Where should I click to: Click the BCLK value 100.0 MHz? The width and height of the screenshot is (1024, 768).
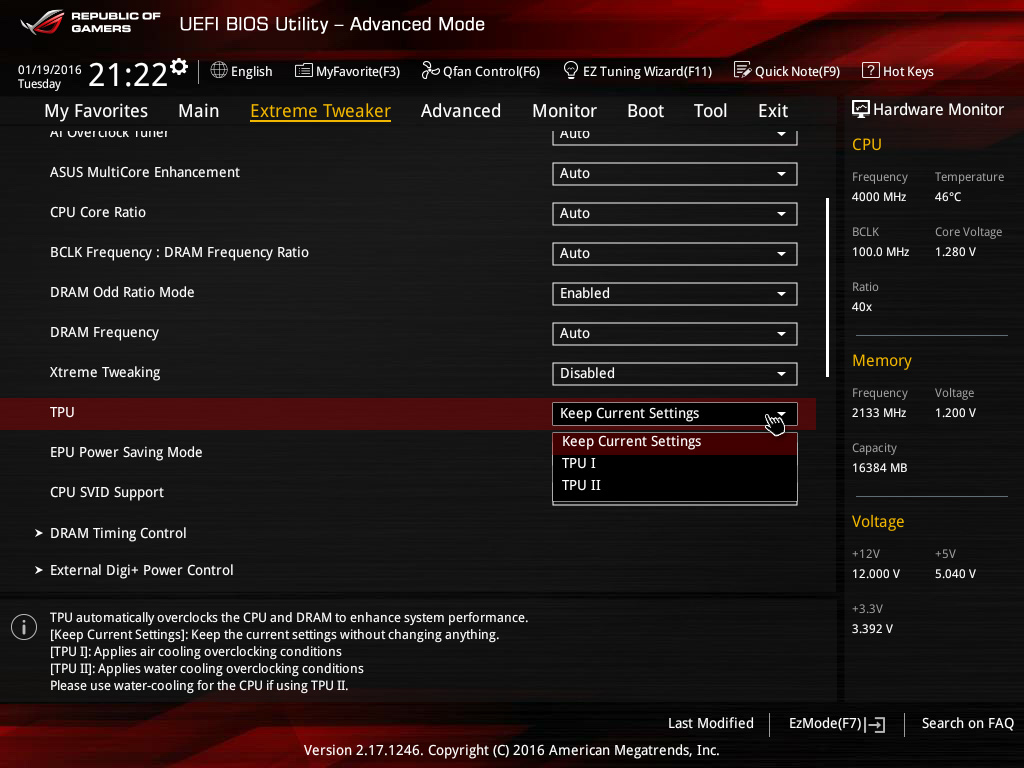click(880, 252)
